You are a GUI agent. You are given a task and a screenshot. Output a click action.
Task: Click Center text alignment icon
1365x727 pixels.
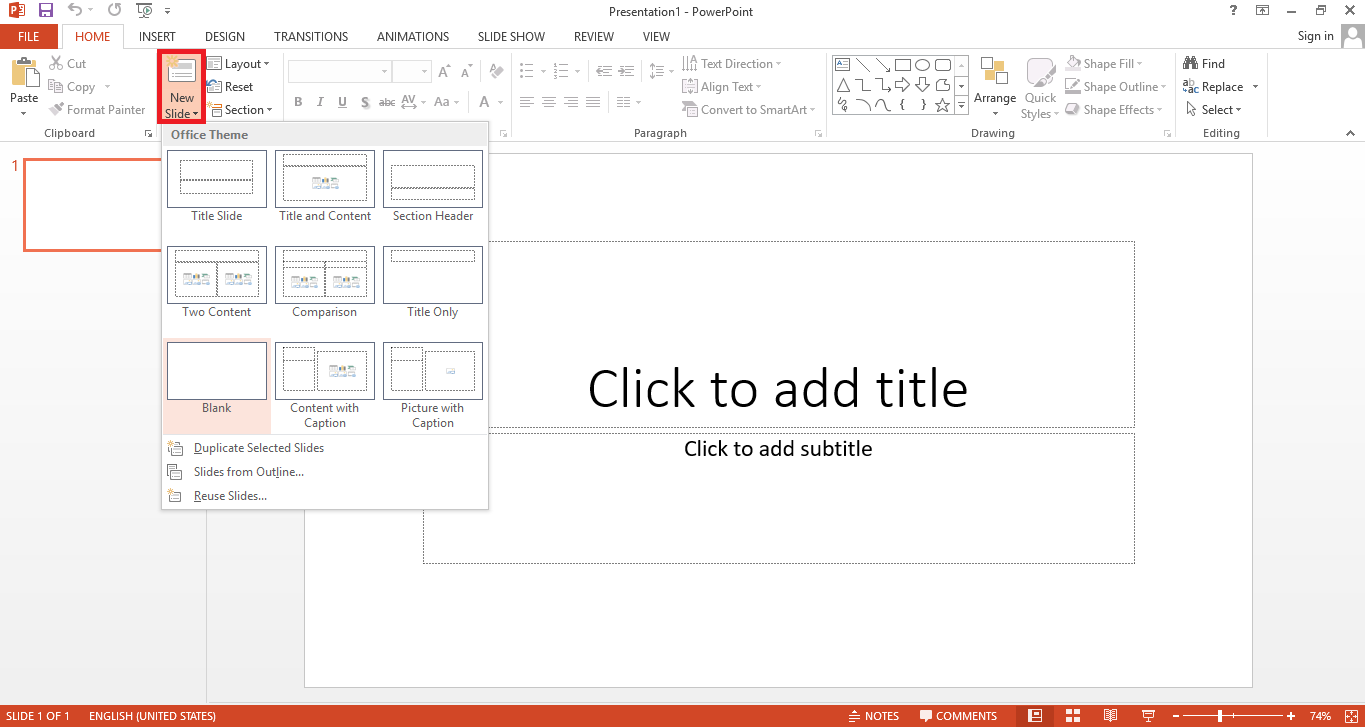549,102
